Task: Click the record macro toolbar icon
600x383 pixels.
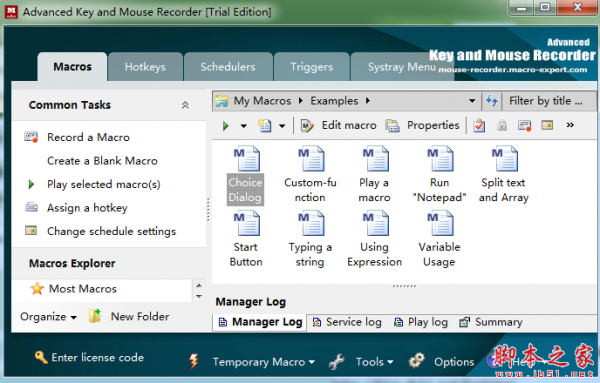Action: coord(524,125)
